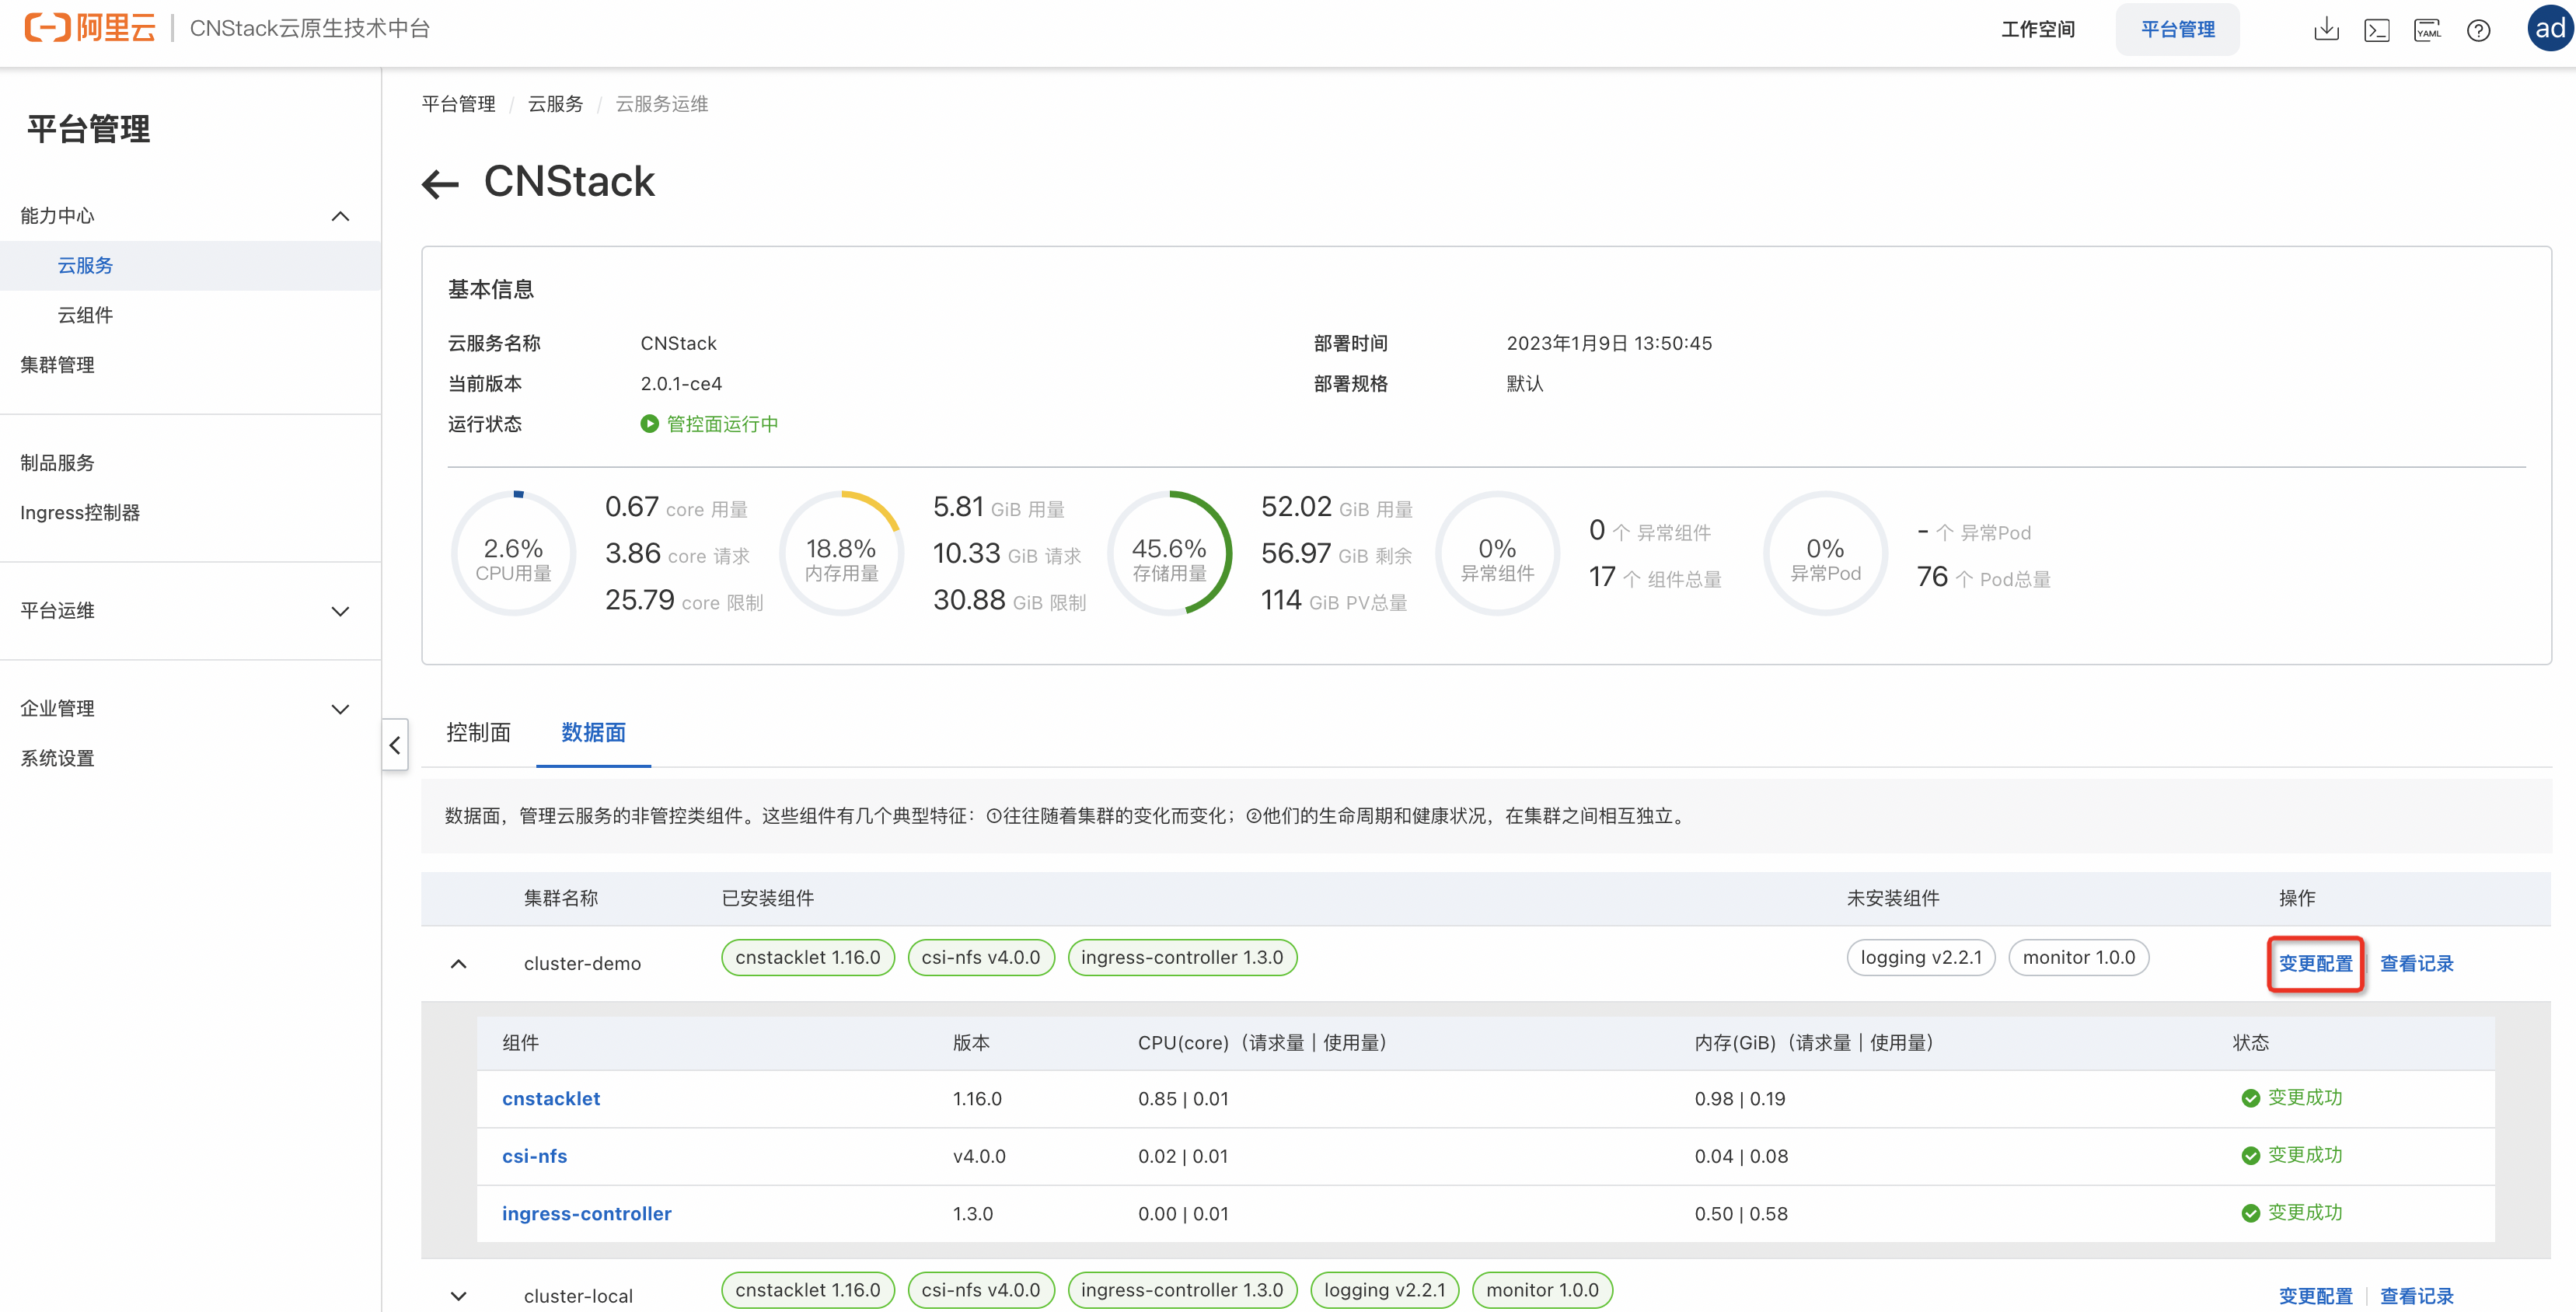Select 平台管理 in top navigation
The width and height of the screenshot is (2576, 1312).
[2177, 30]
